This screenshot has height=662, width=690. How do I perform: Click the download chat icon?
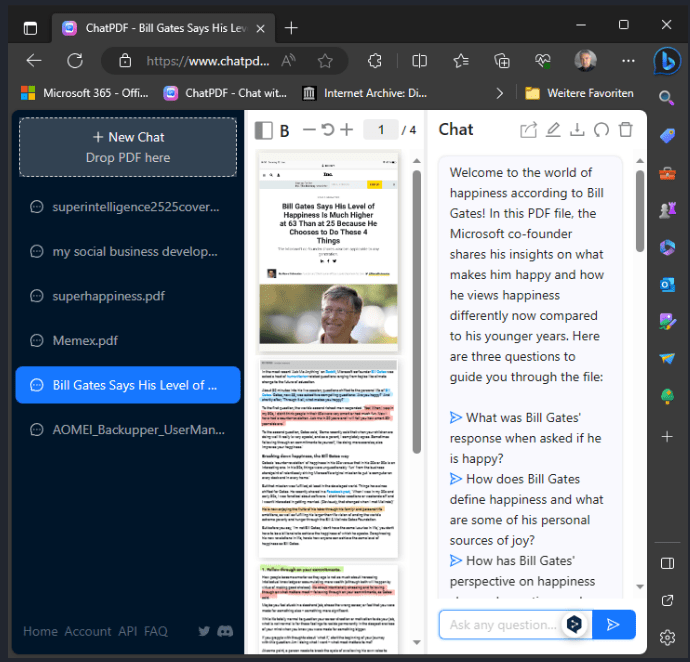pyautogui.click(x=577, y=129)
